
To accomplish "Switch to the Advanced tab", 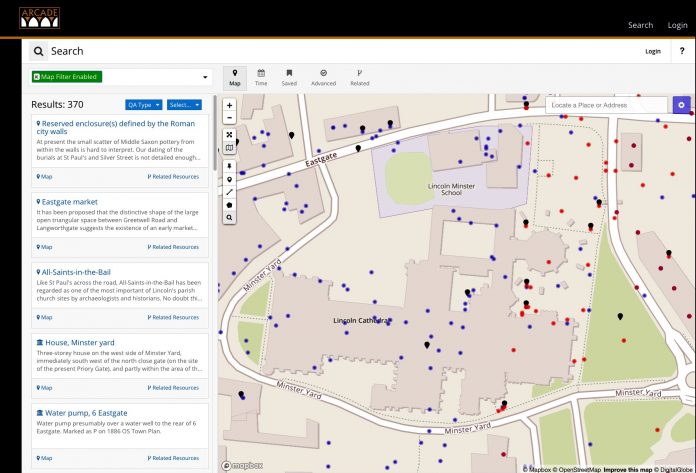I will coord(323,78).
